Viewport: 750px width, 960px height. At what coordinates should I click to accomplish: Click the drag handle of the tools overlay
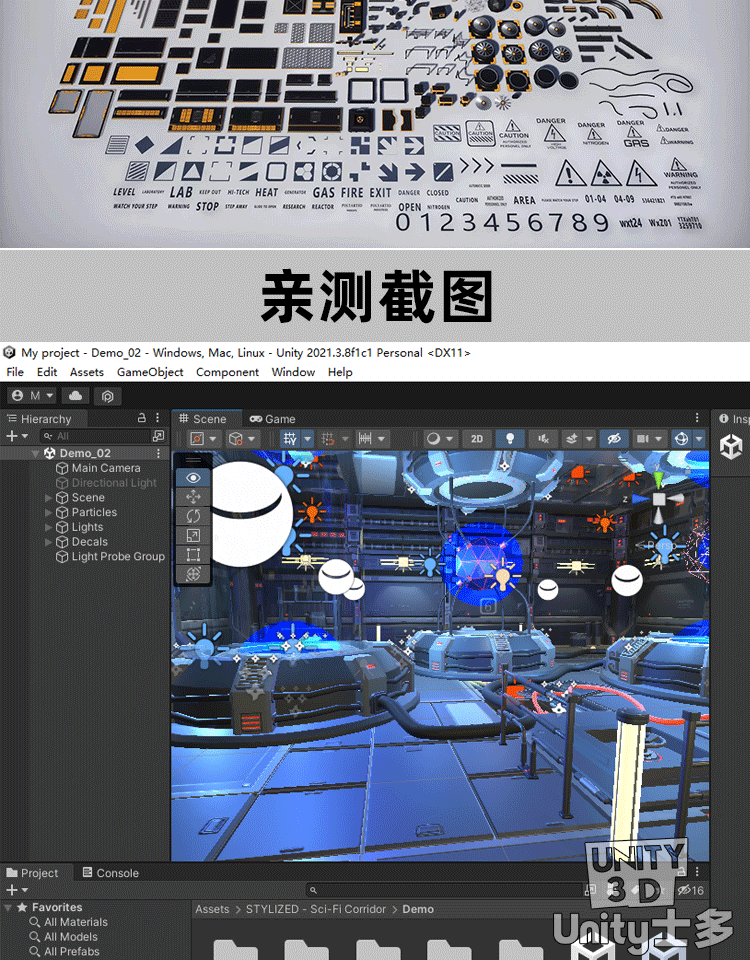193,460
